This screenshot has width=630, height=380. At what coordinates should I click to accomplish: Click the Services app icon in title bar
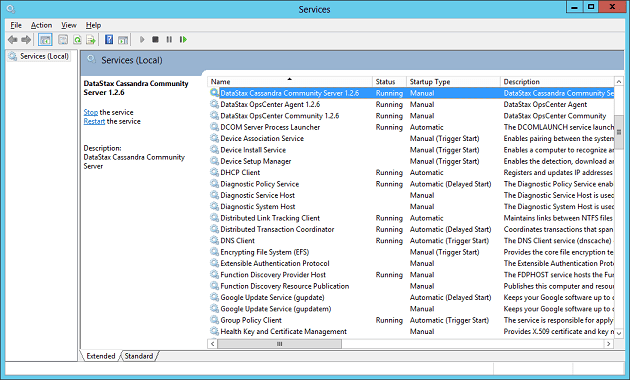[11, 9]
